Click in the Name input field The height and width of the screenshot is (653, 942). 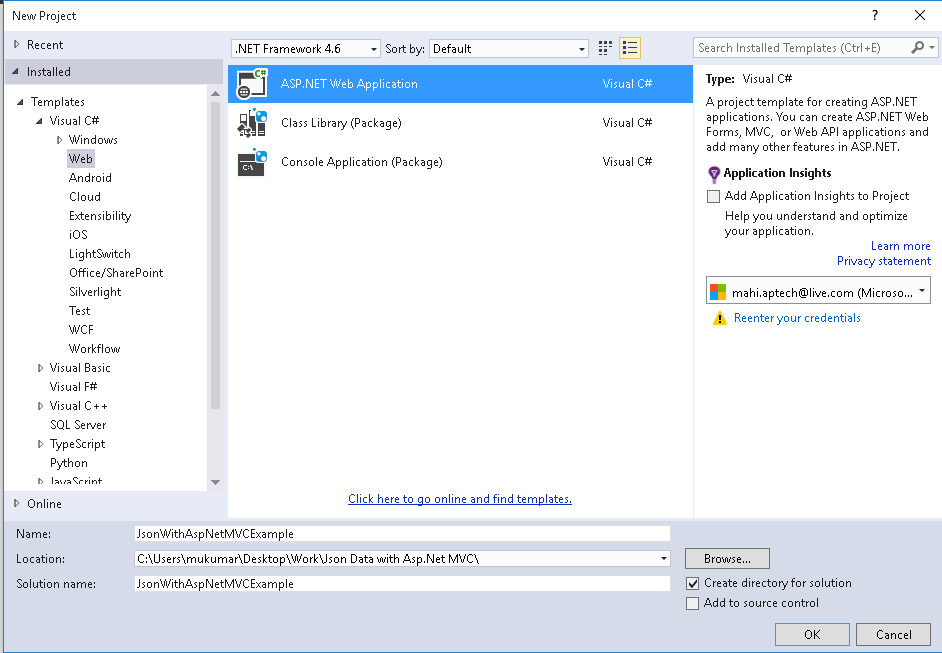pyautogui.click(x=402, y=533)
